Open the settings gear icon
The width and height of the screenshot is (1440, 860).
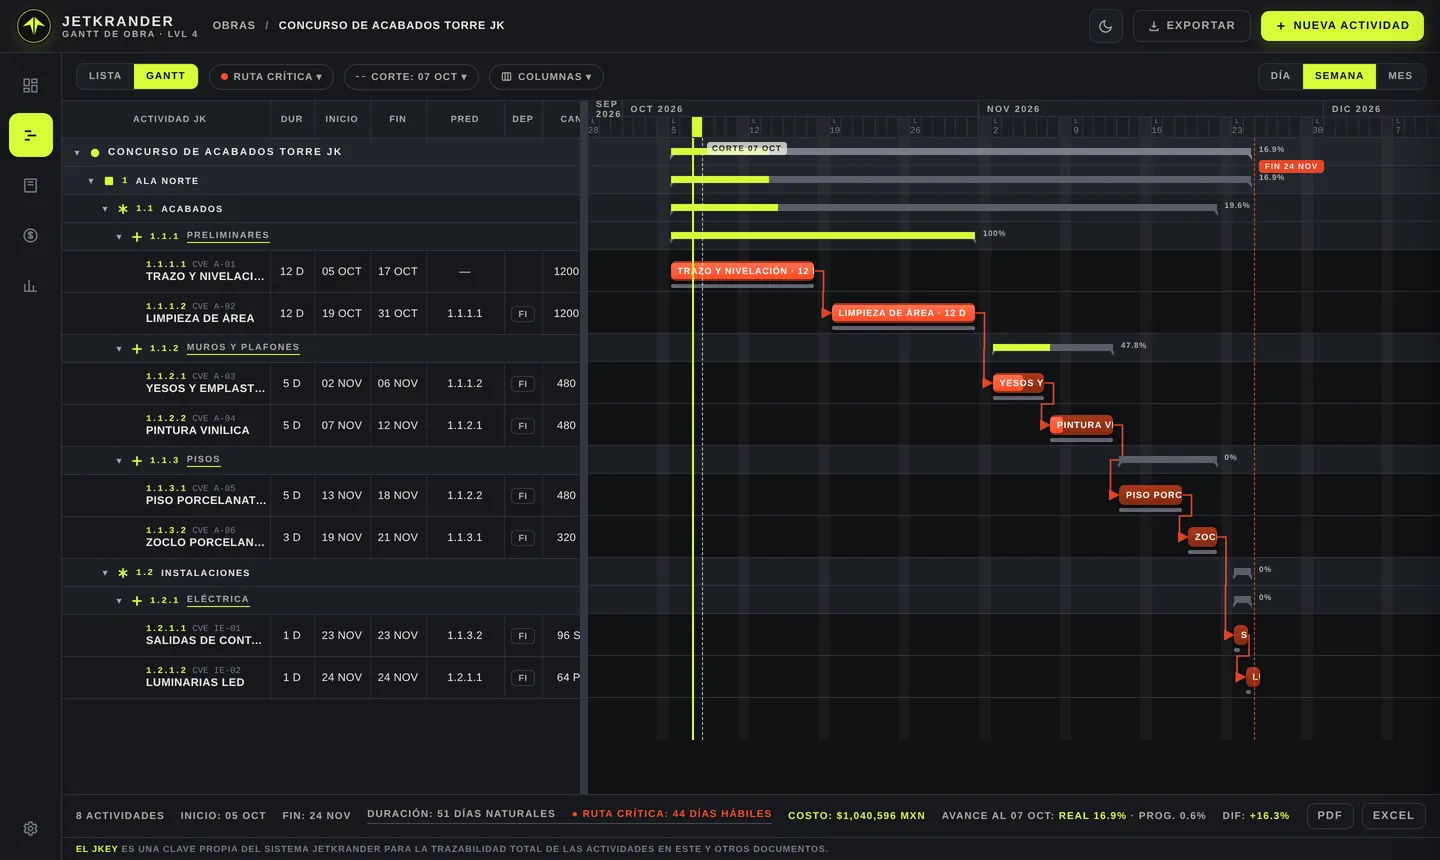tap(30, 828)
